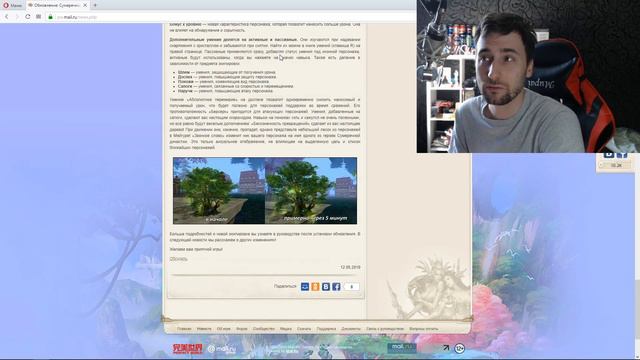Go forward using browser forward arrow
The height and width of the screenshot is (360, 640).
coord(17,17)
